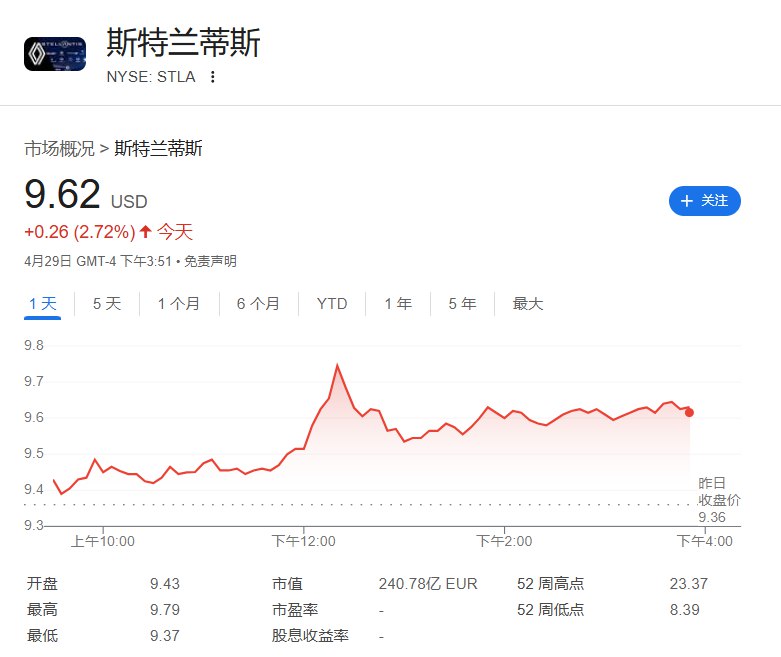Click the 市值 value 240.78亿 EUR
Image resolution: width=781 pixels, height=657 pixels.
pyautogui.click(x=428, y=583)
